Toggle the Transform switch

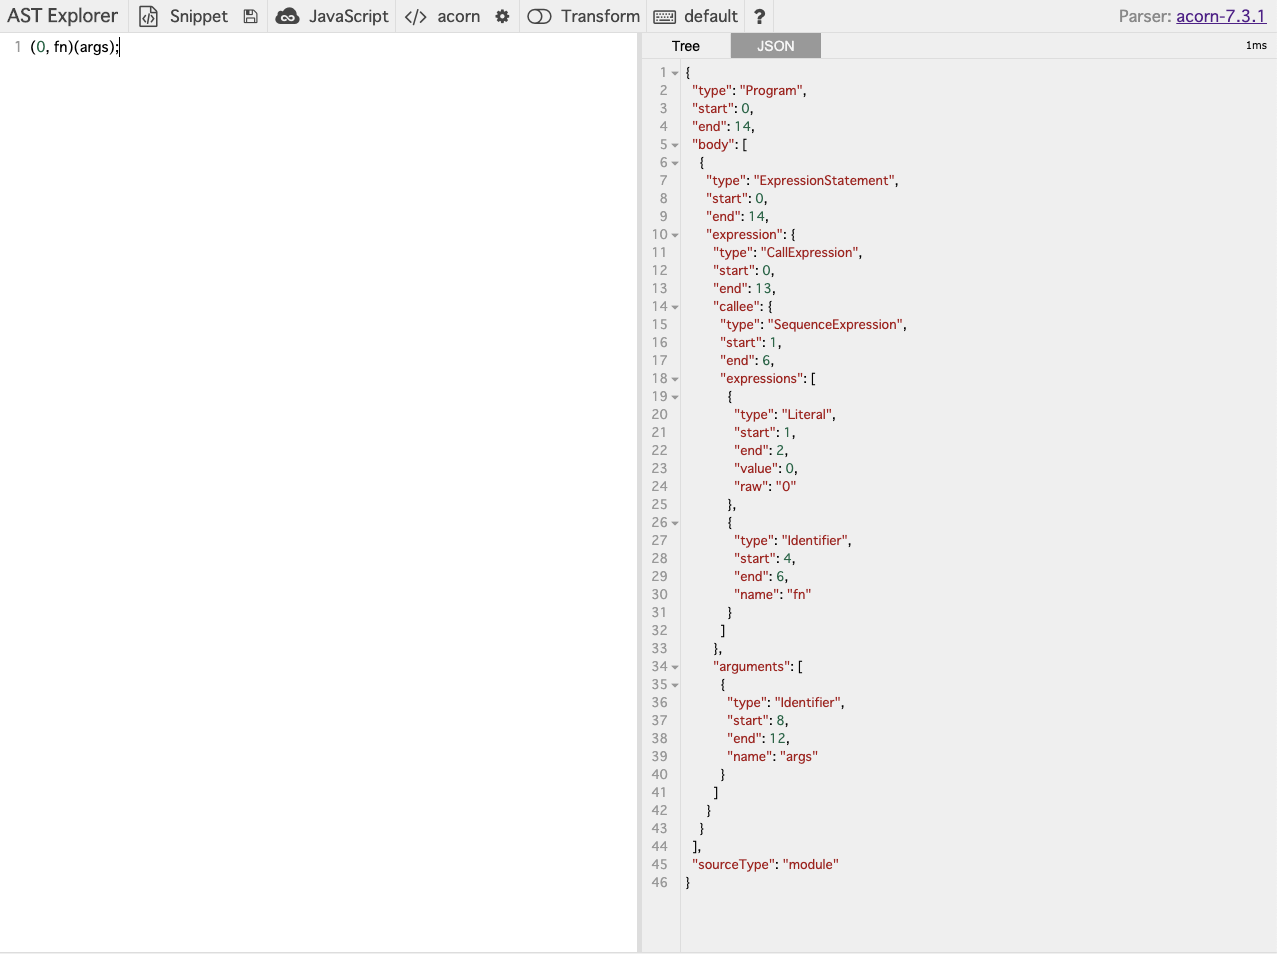pyautogui.click(x=539, y=16)
